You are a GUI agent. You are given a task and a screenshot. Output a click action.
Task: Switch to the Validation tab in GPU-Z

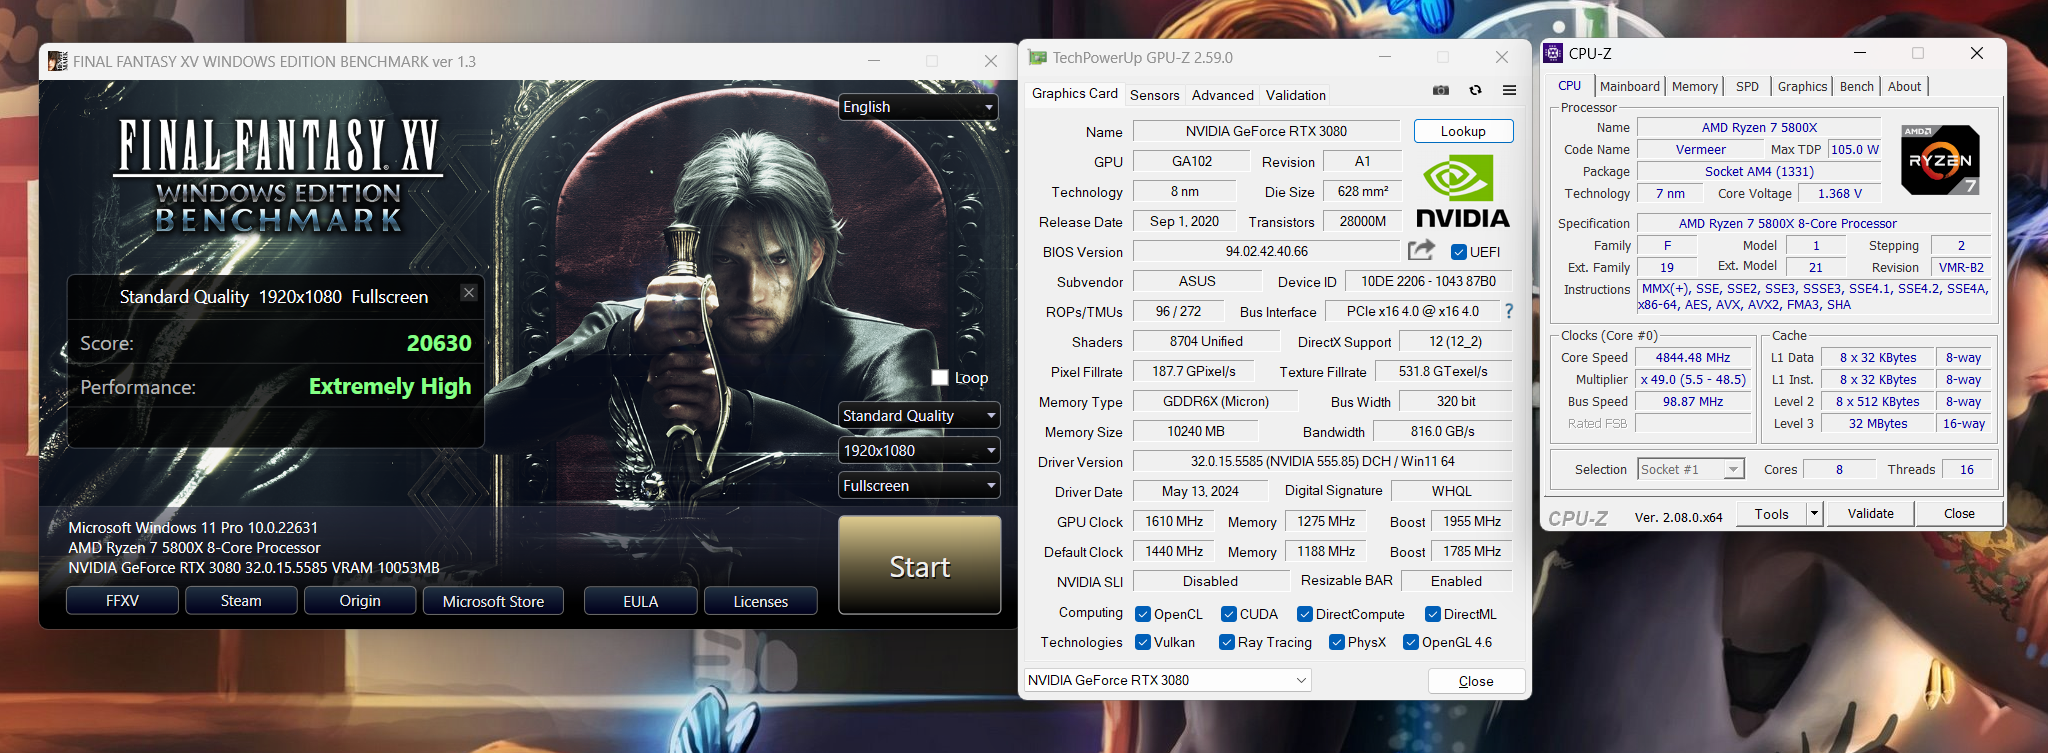coord(1296,95)
